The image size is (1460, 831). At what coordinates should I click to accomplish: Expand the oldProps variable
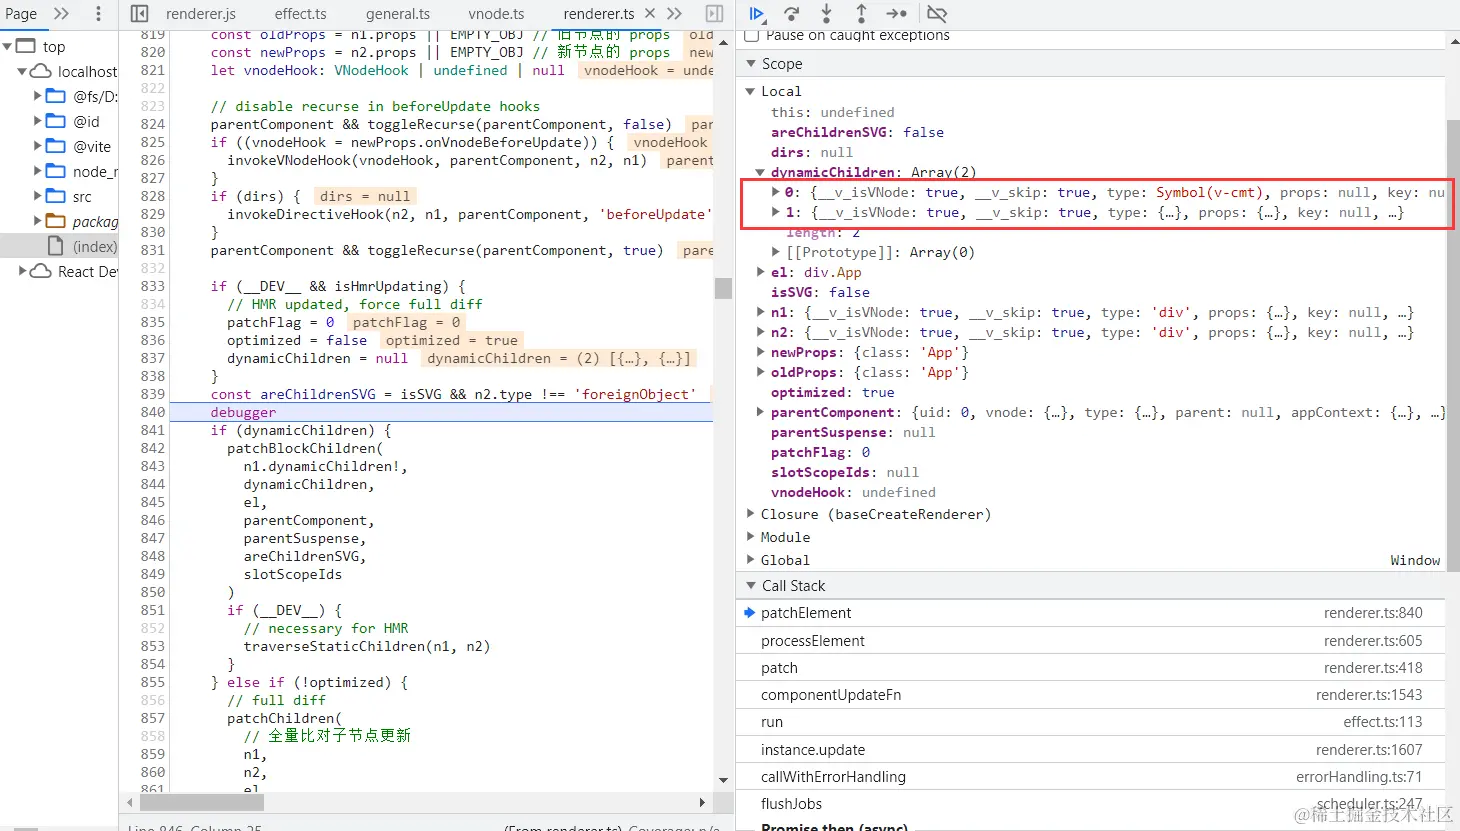761,372
